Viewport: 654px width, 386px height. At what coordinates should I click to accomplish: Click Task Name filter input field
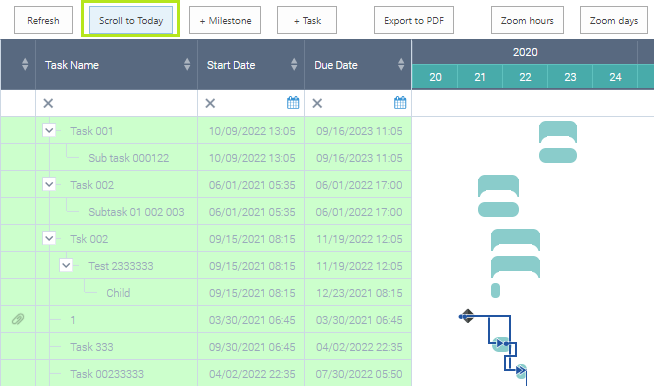(x=117, y=103)
